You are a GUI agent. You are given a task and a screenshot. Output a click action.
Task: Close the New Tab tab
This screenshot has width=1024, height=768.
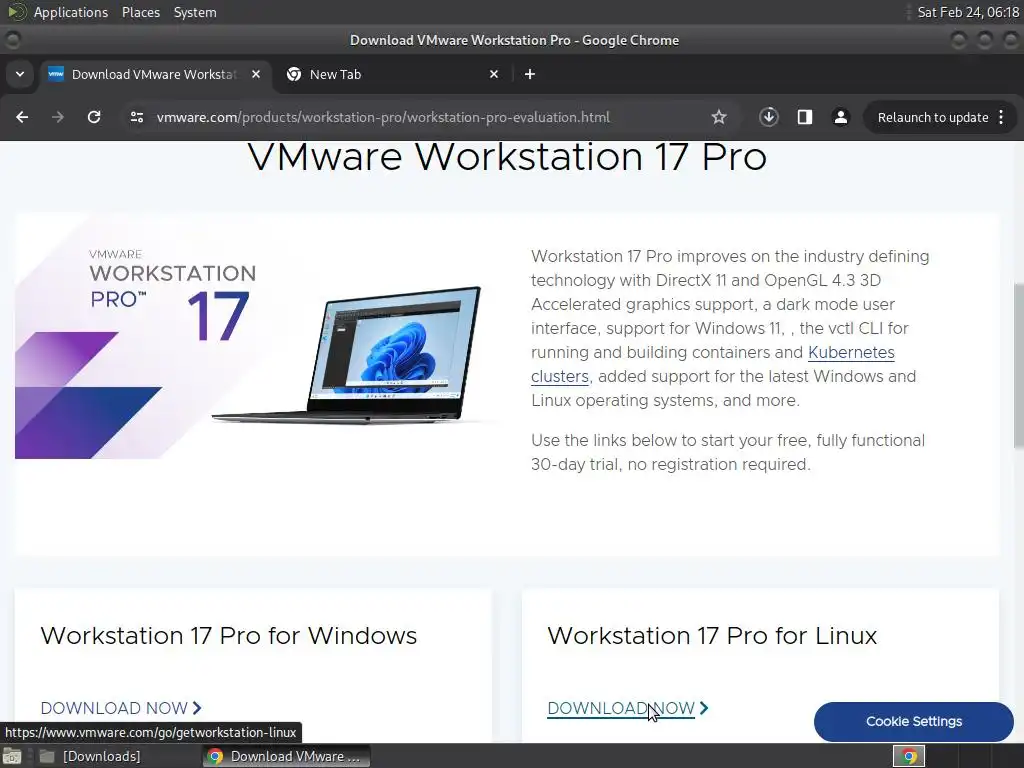tap(494, 74)
